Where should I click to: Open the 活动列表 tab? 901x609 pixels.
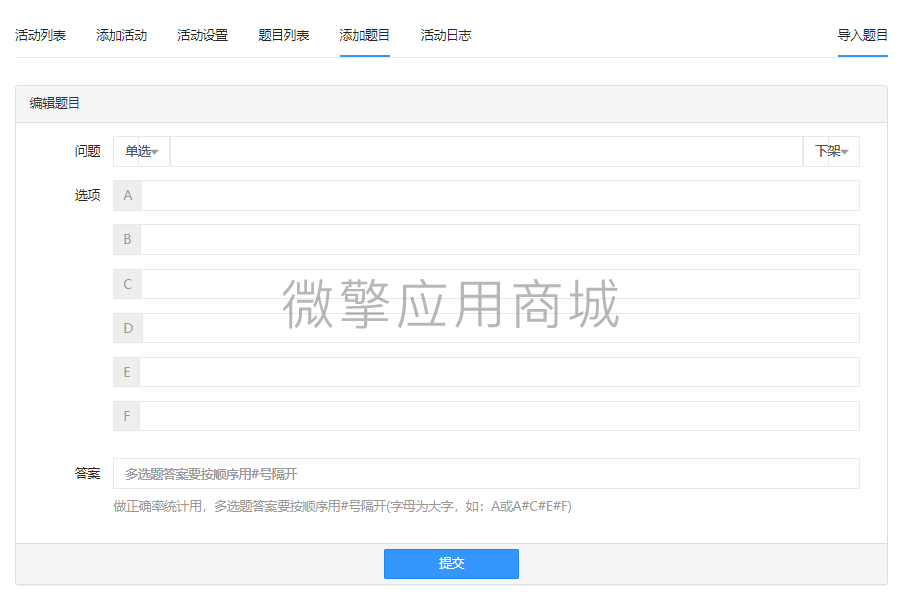40,36
